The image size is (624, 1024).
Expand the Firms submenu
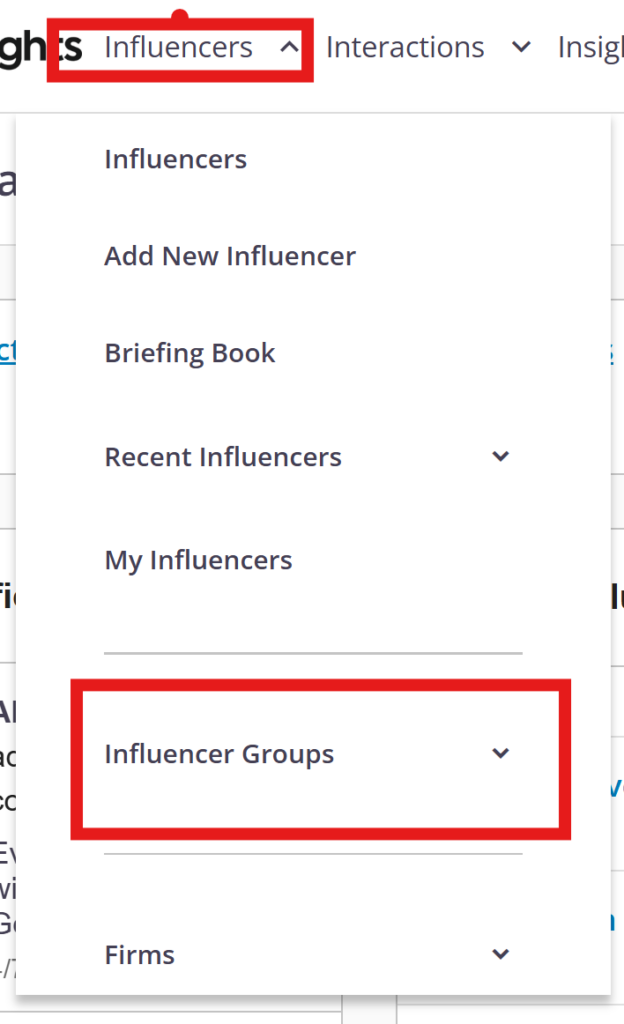coord(140,955)
